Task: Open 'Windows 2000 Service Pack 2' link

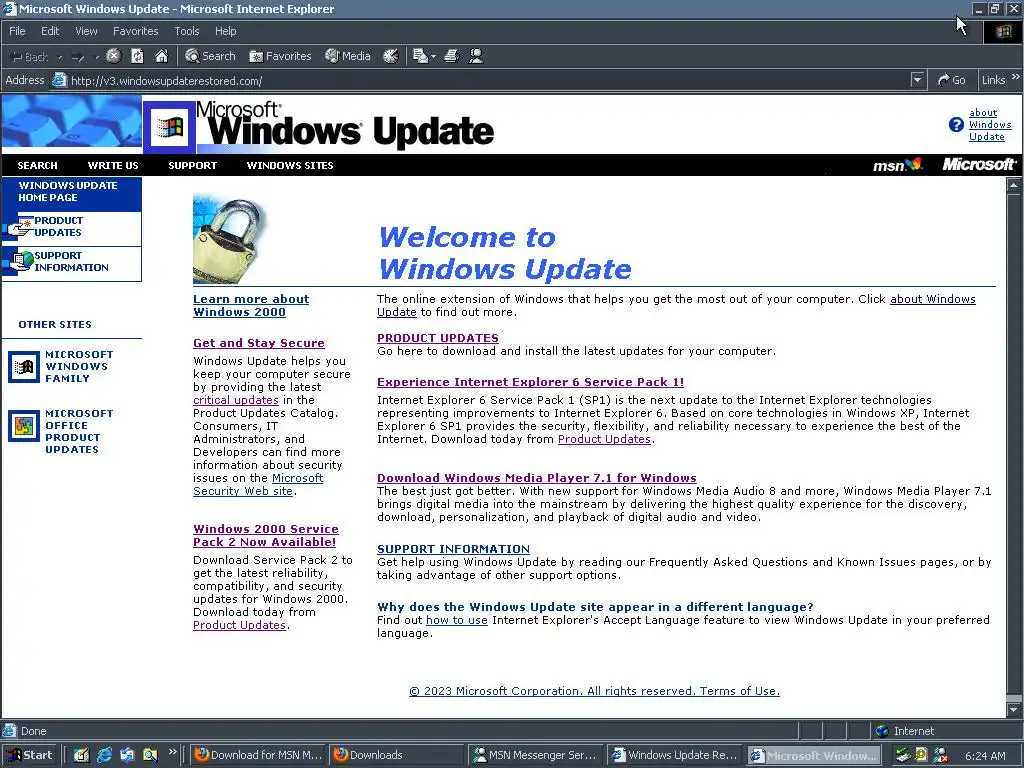Action: 266,536
